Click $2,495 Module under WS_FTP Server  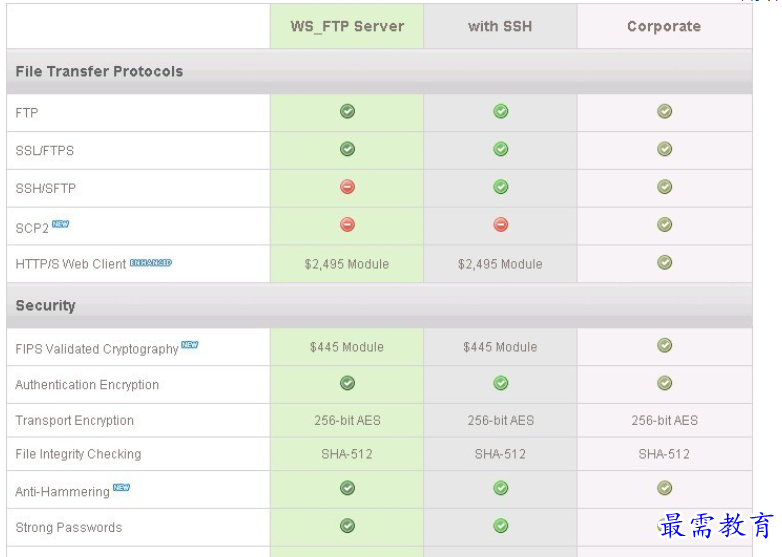pos(347,264)
